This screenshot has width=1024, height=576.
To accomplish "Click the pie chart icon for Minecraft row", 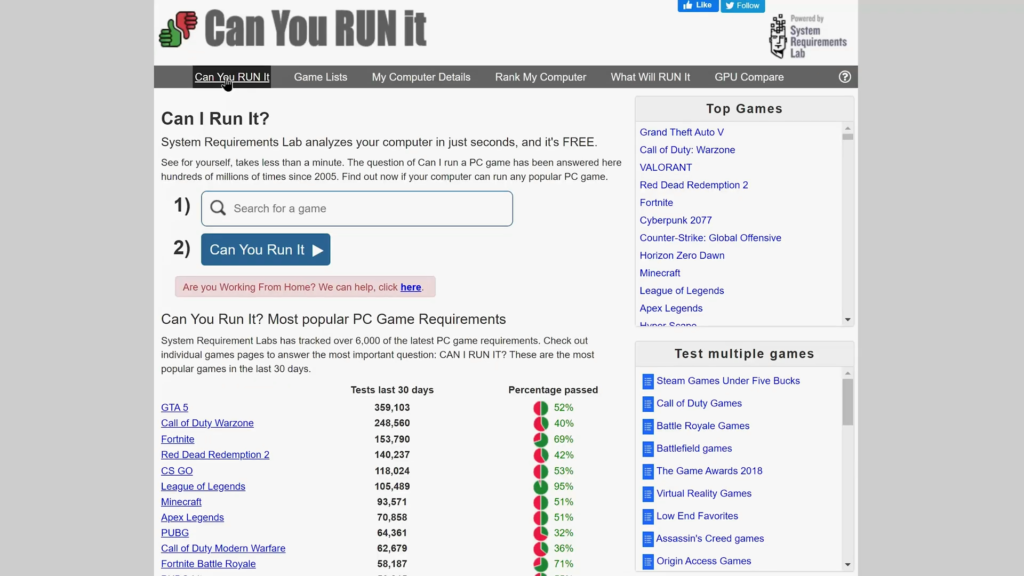I will [x=541, y=502].
